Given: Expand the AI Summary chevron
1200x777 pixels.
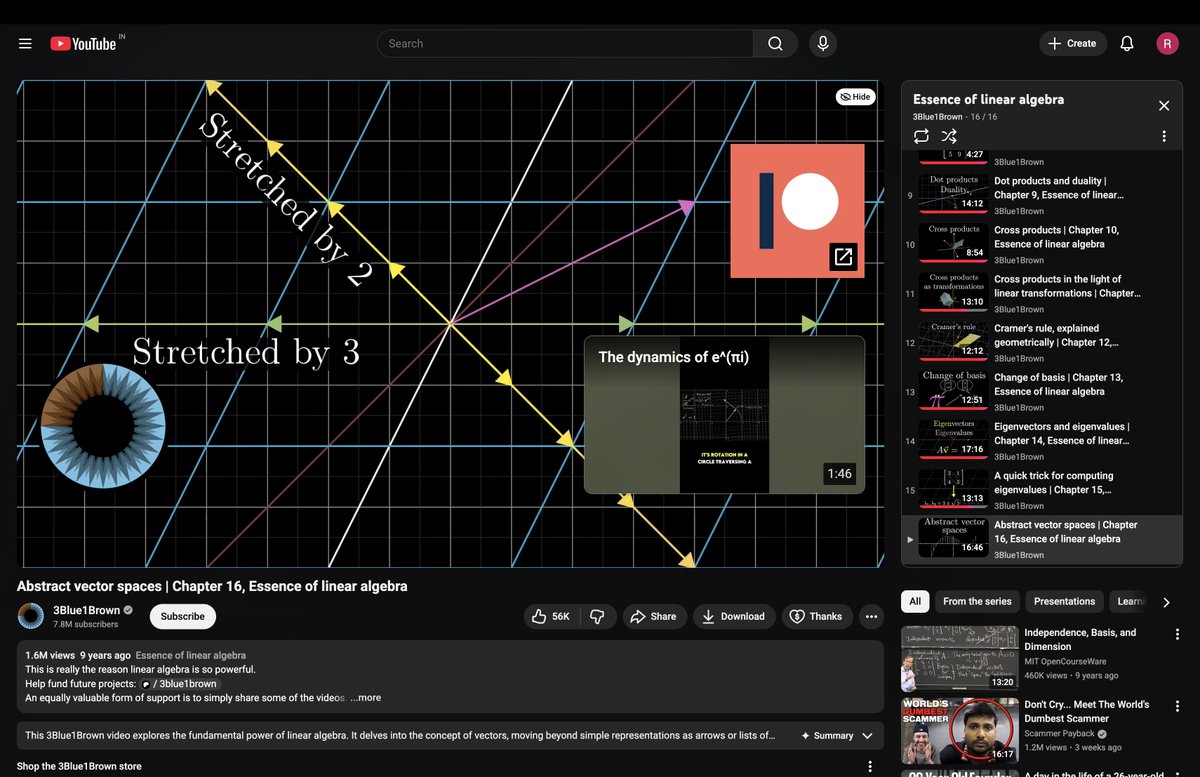Looking at the screenshot, I should tap(867, 735).
